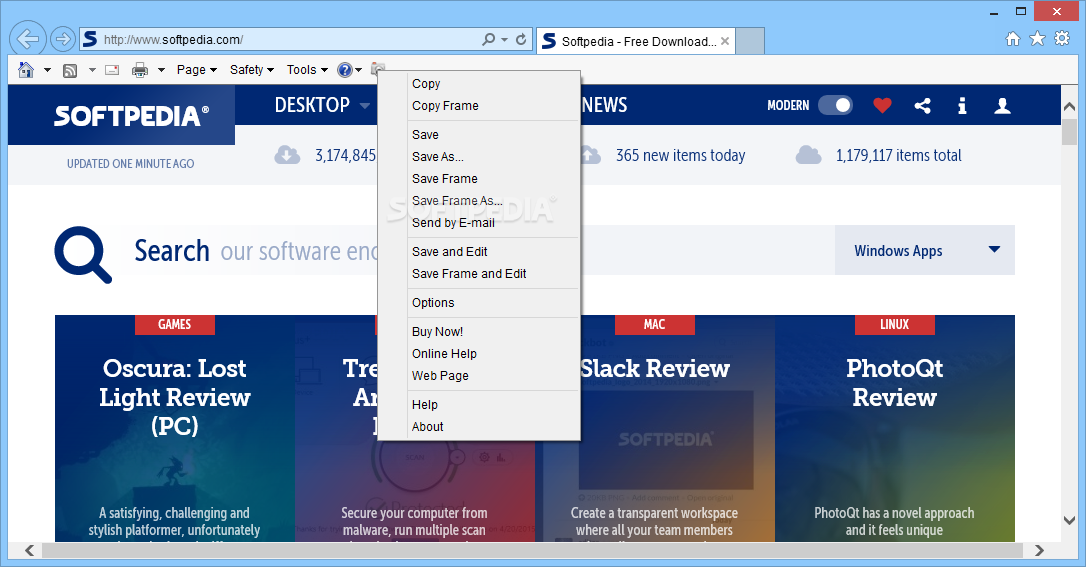Open Favorites star icon at top right
This screenshot has width=1086, height=567.
coord(1037,39)
